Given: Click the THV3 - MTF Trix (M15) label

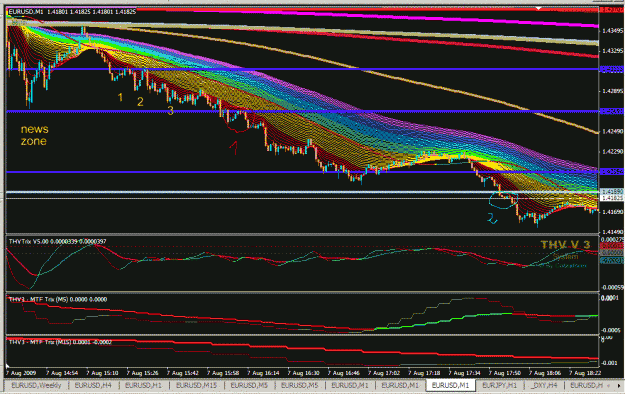Looking at the screenshot, I should click(x=60, y=342).
